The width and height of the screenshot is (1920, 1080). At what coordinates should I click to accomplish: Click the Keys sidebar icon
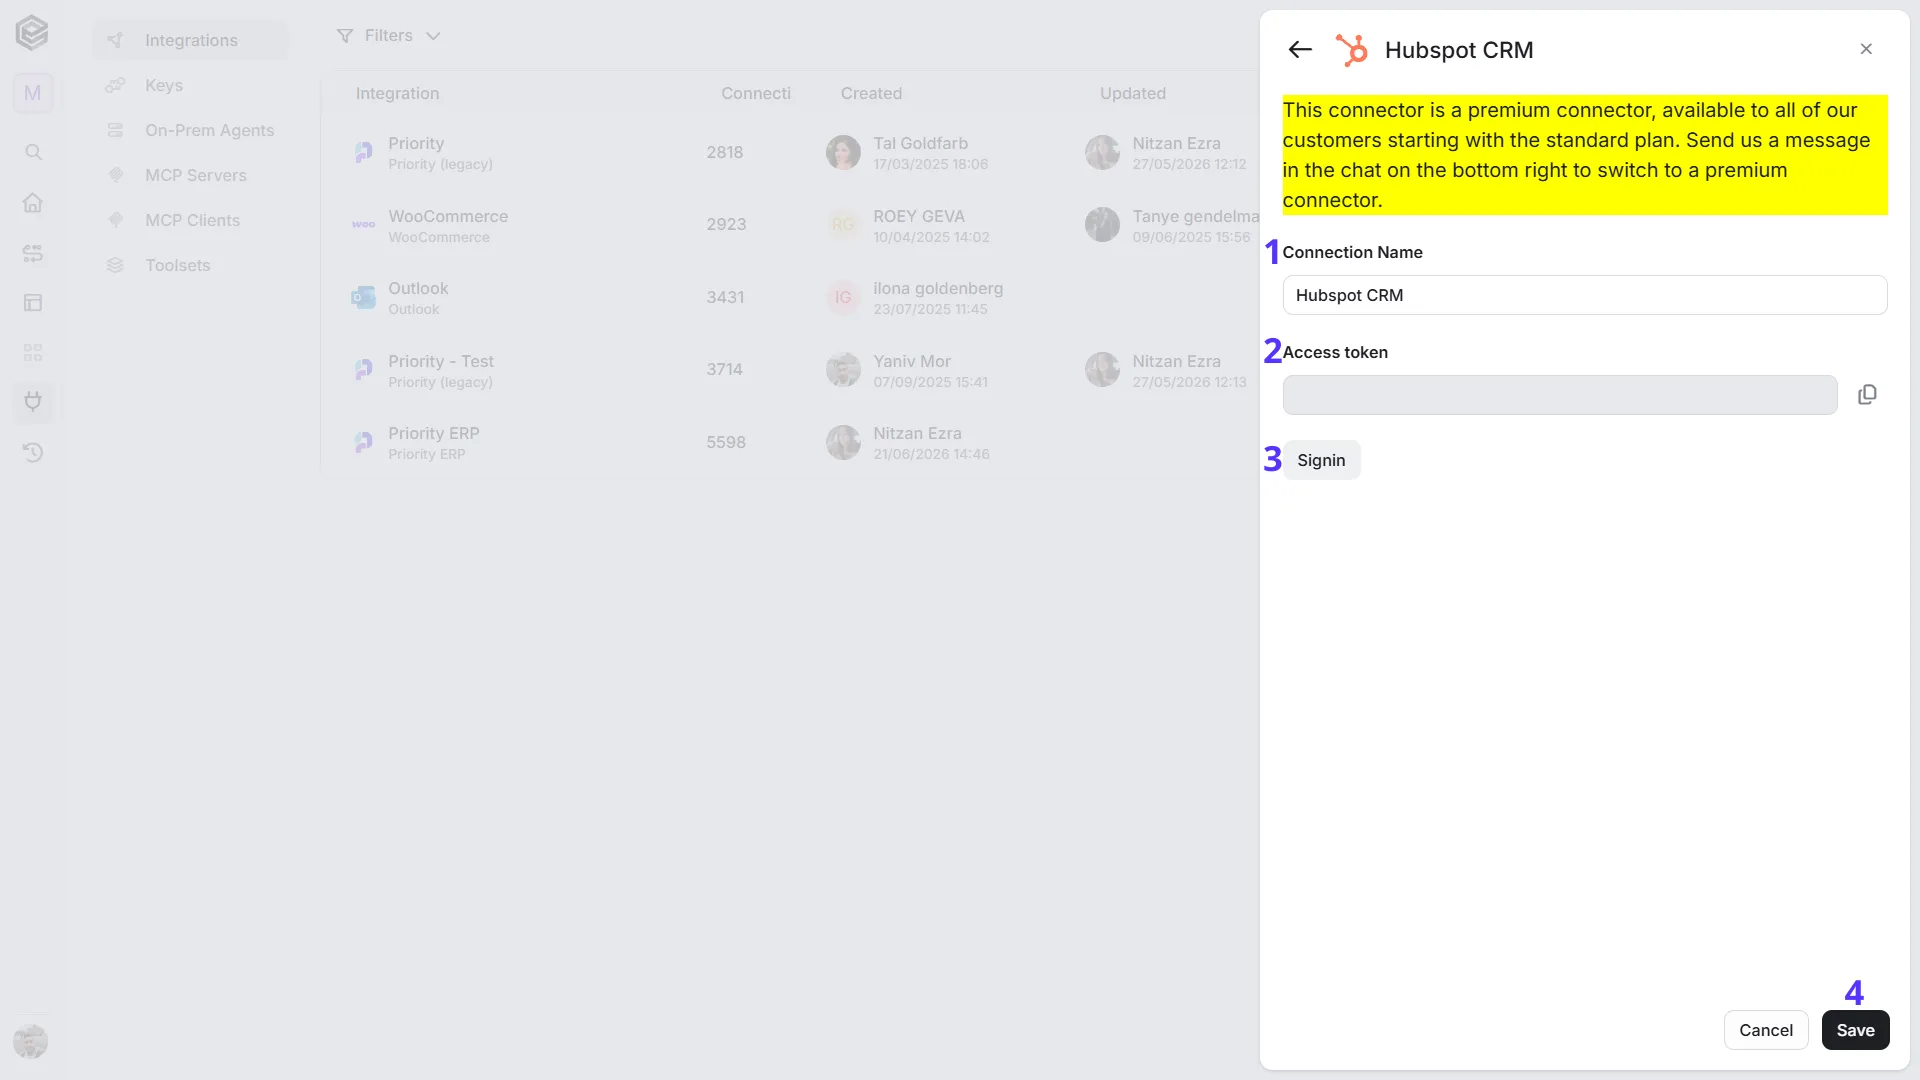[x=116, y=85]
